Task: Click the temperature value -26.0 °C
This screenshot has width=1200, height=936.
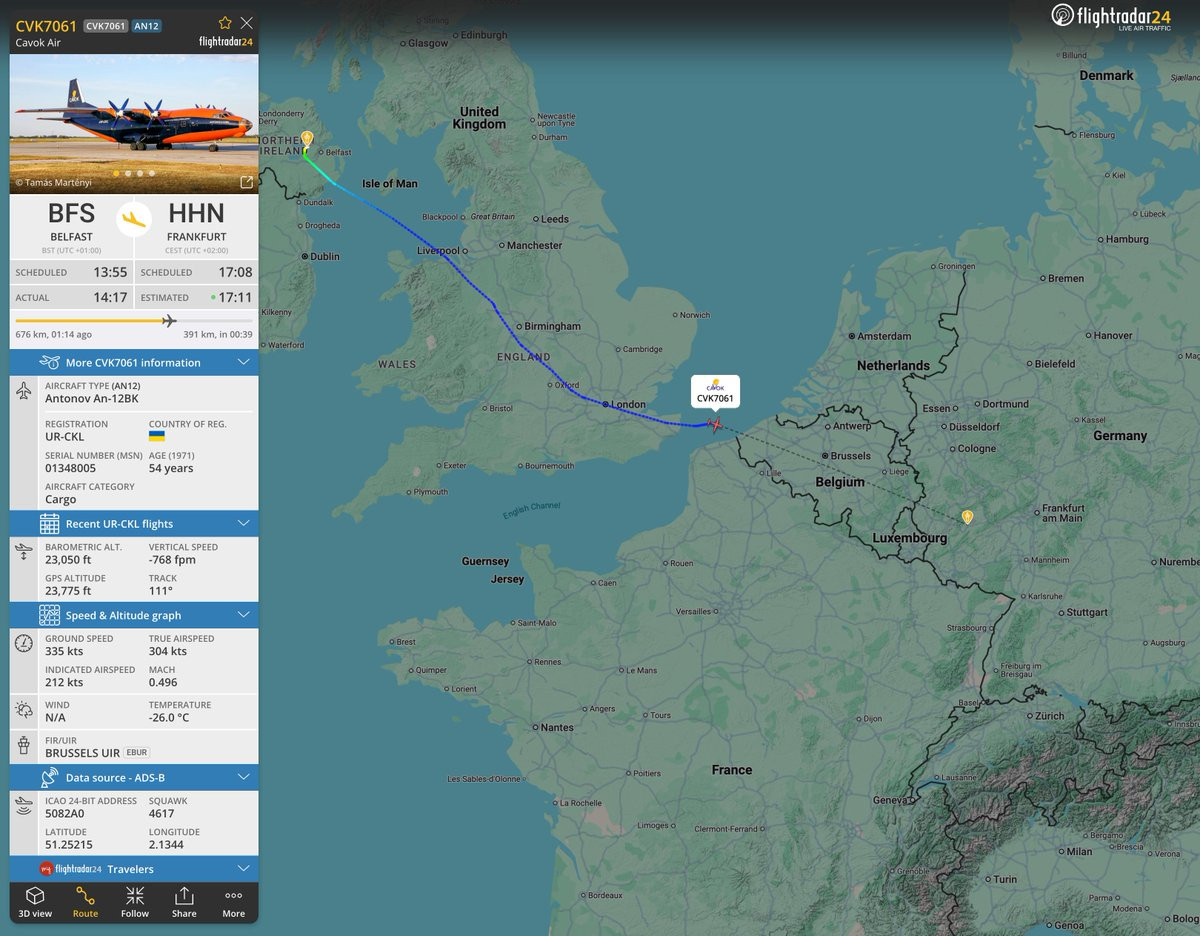Action: (169, 717)
